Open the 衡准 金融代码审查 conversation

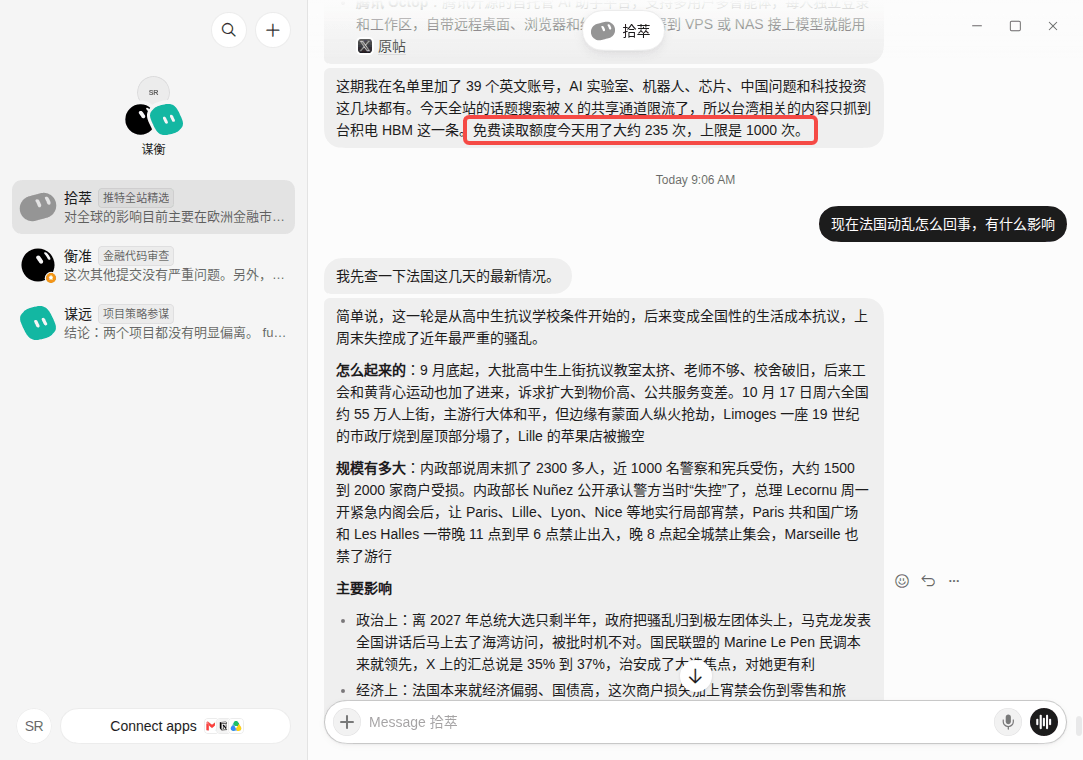[153, 265]
